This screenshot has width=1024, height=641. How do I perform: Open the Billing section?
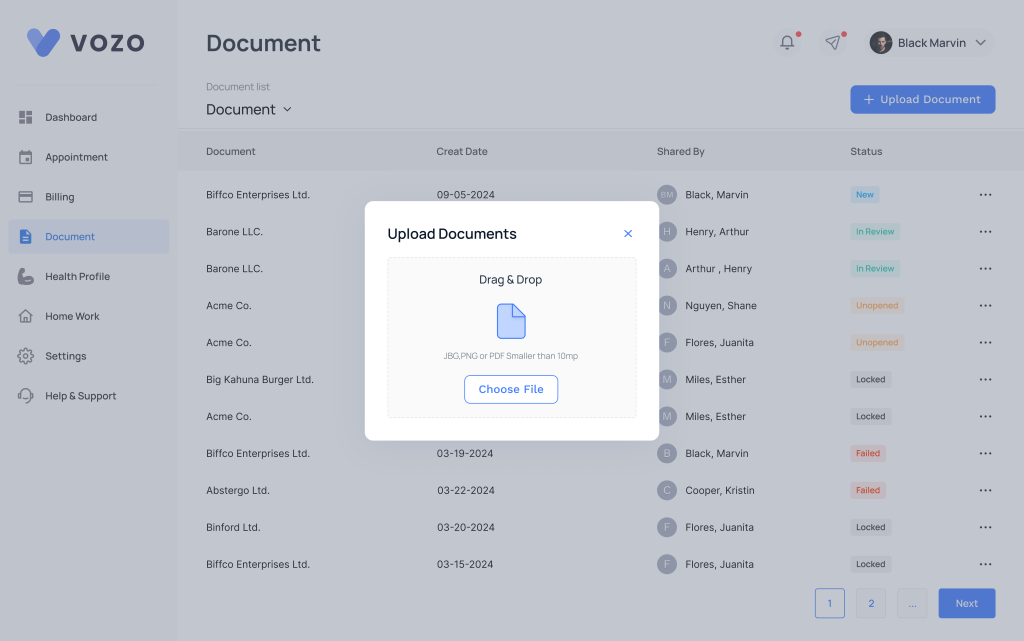click(x=59, y=197)
